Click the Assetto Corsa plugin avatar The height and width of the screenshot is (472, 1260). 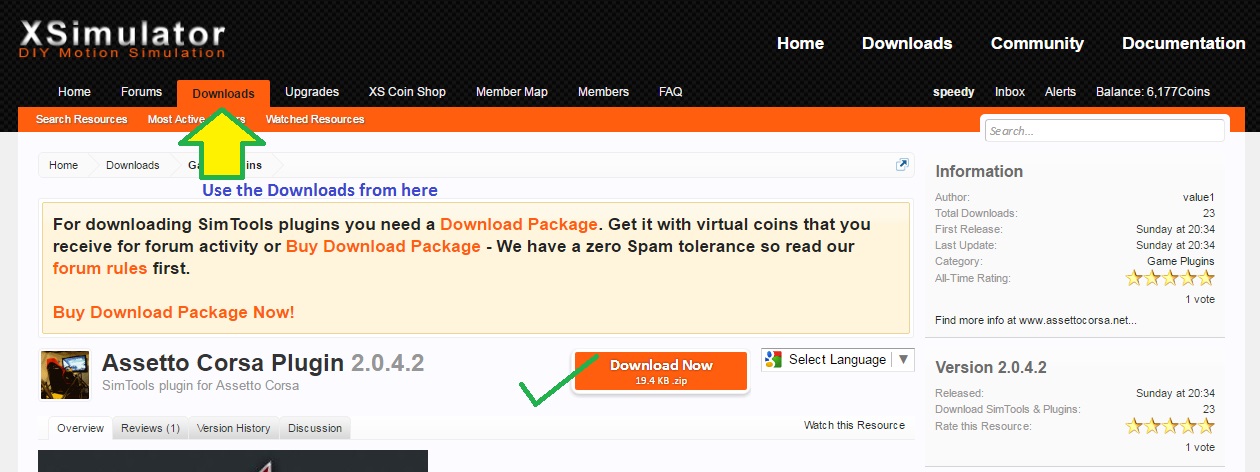click(65, 375)
